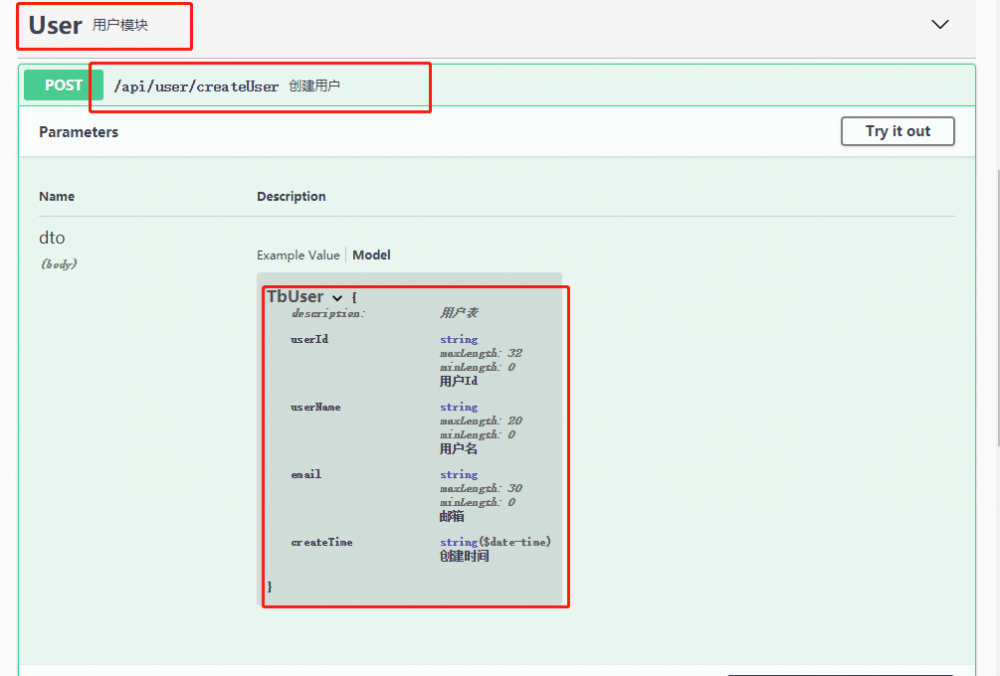The width and height of the screenshot is (1000, 676).
Task: Click the string type link of userId
Action: coord(458,339)
